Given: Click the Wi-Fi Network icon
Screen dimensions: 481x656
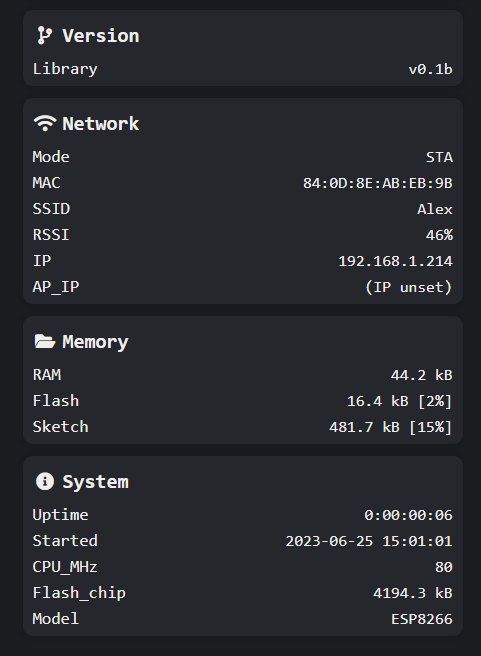Looking at the screenshot, I should 45,123.
